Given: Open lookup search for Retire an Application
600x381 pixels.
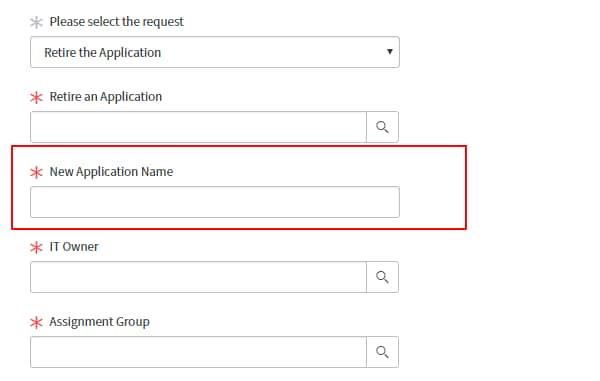Looking at the screenshot, I should tap(382, 127).
